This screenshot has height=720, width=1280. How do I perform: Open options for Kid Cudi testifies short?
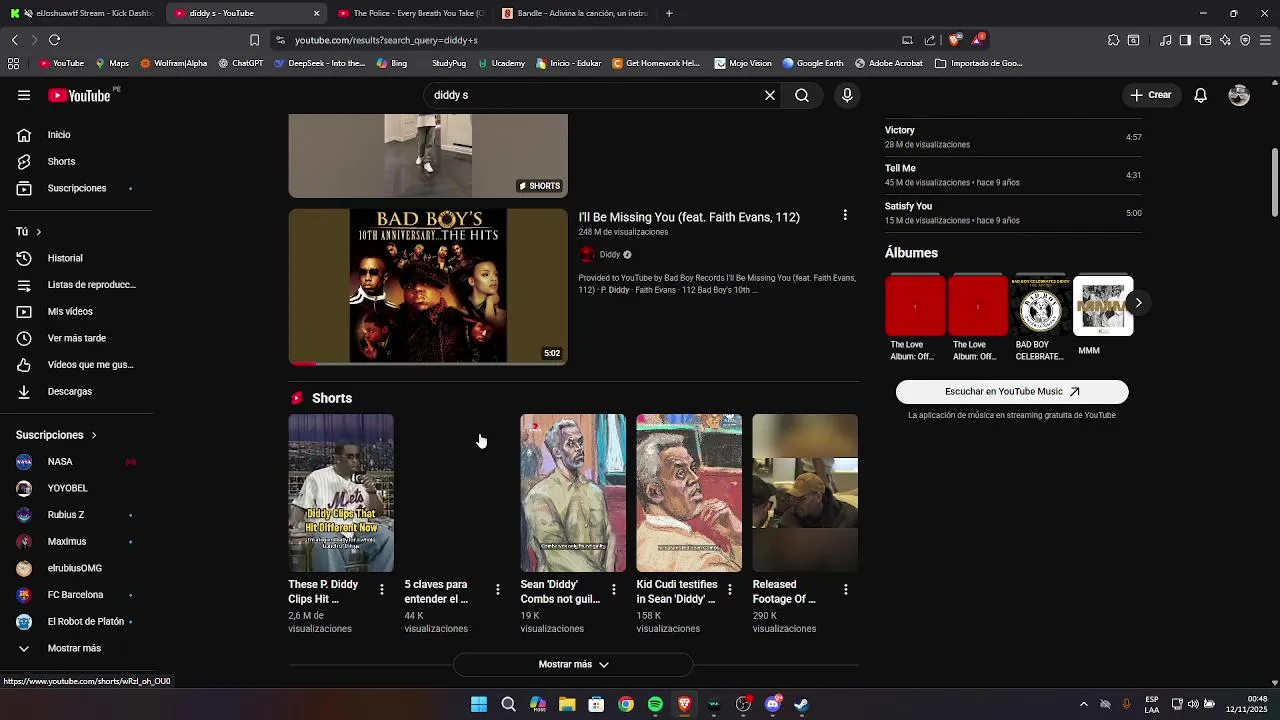[x=729, y=590]
